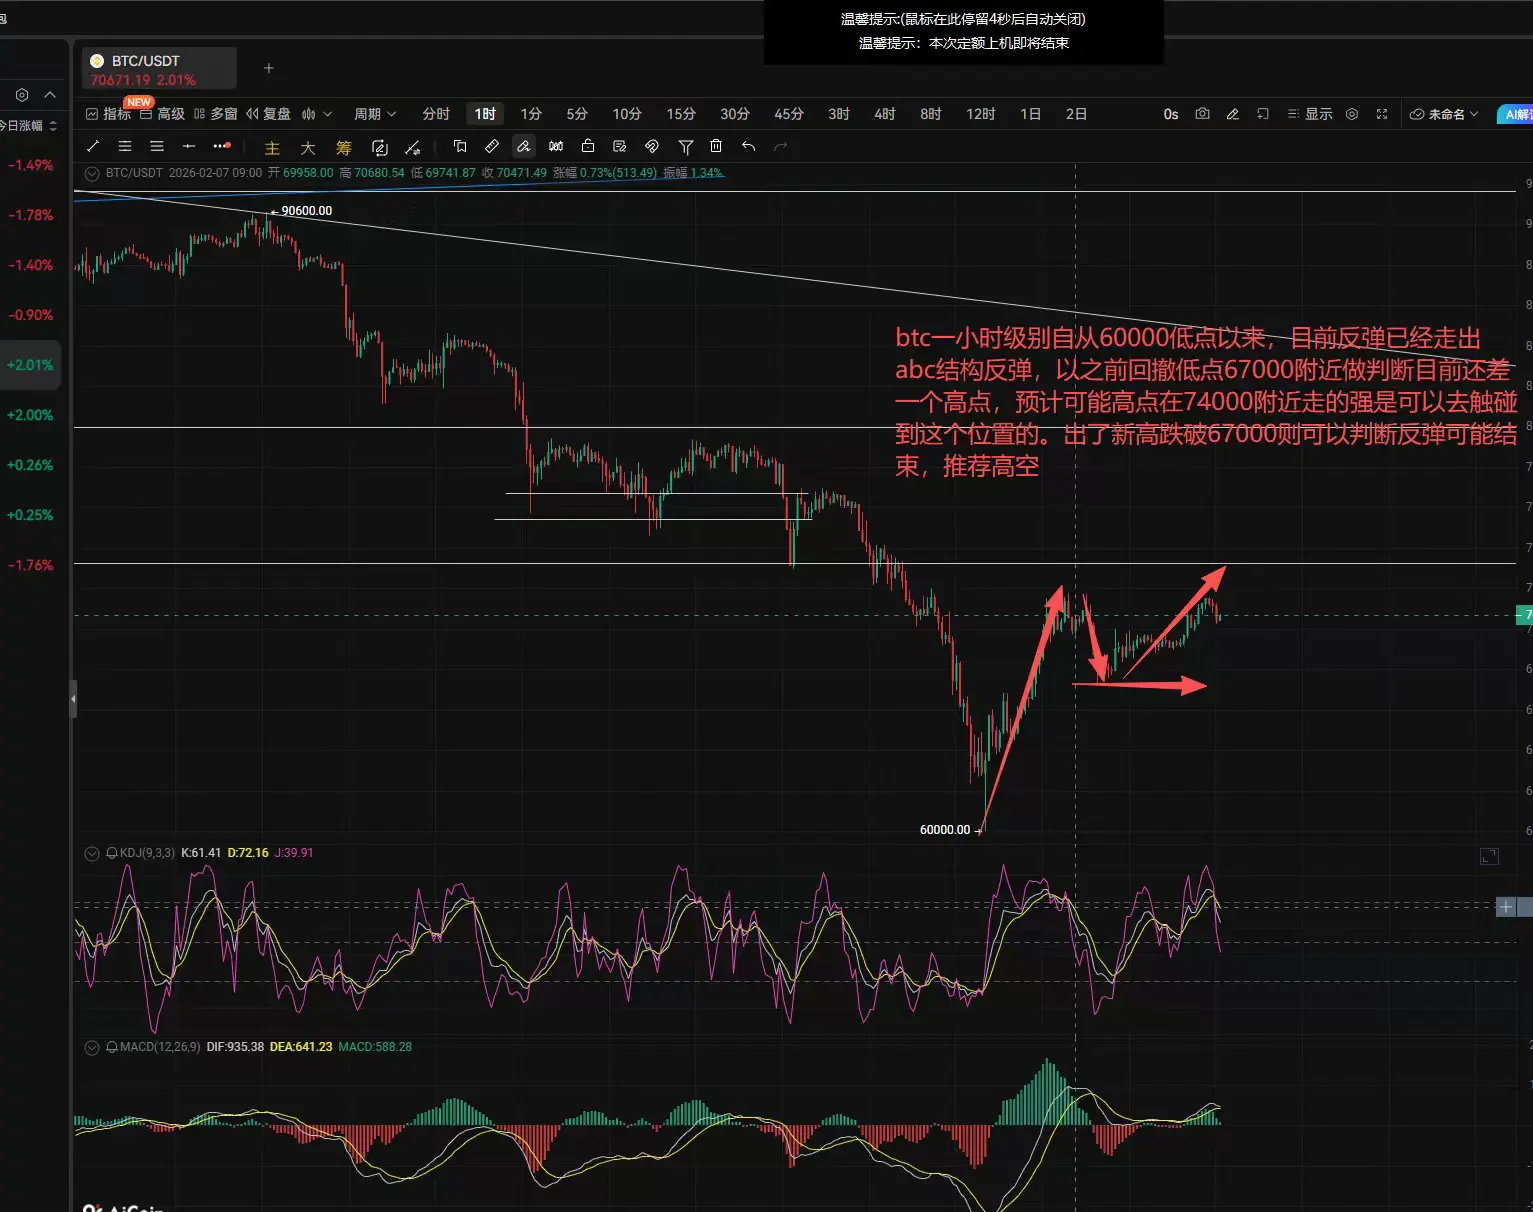The image size is (1533, 1212).
Task: Click the pencil edit icon near camera
Action: [x=1233, y=114]
